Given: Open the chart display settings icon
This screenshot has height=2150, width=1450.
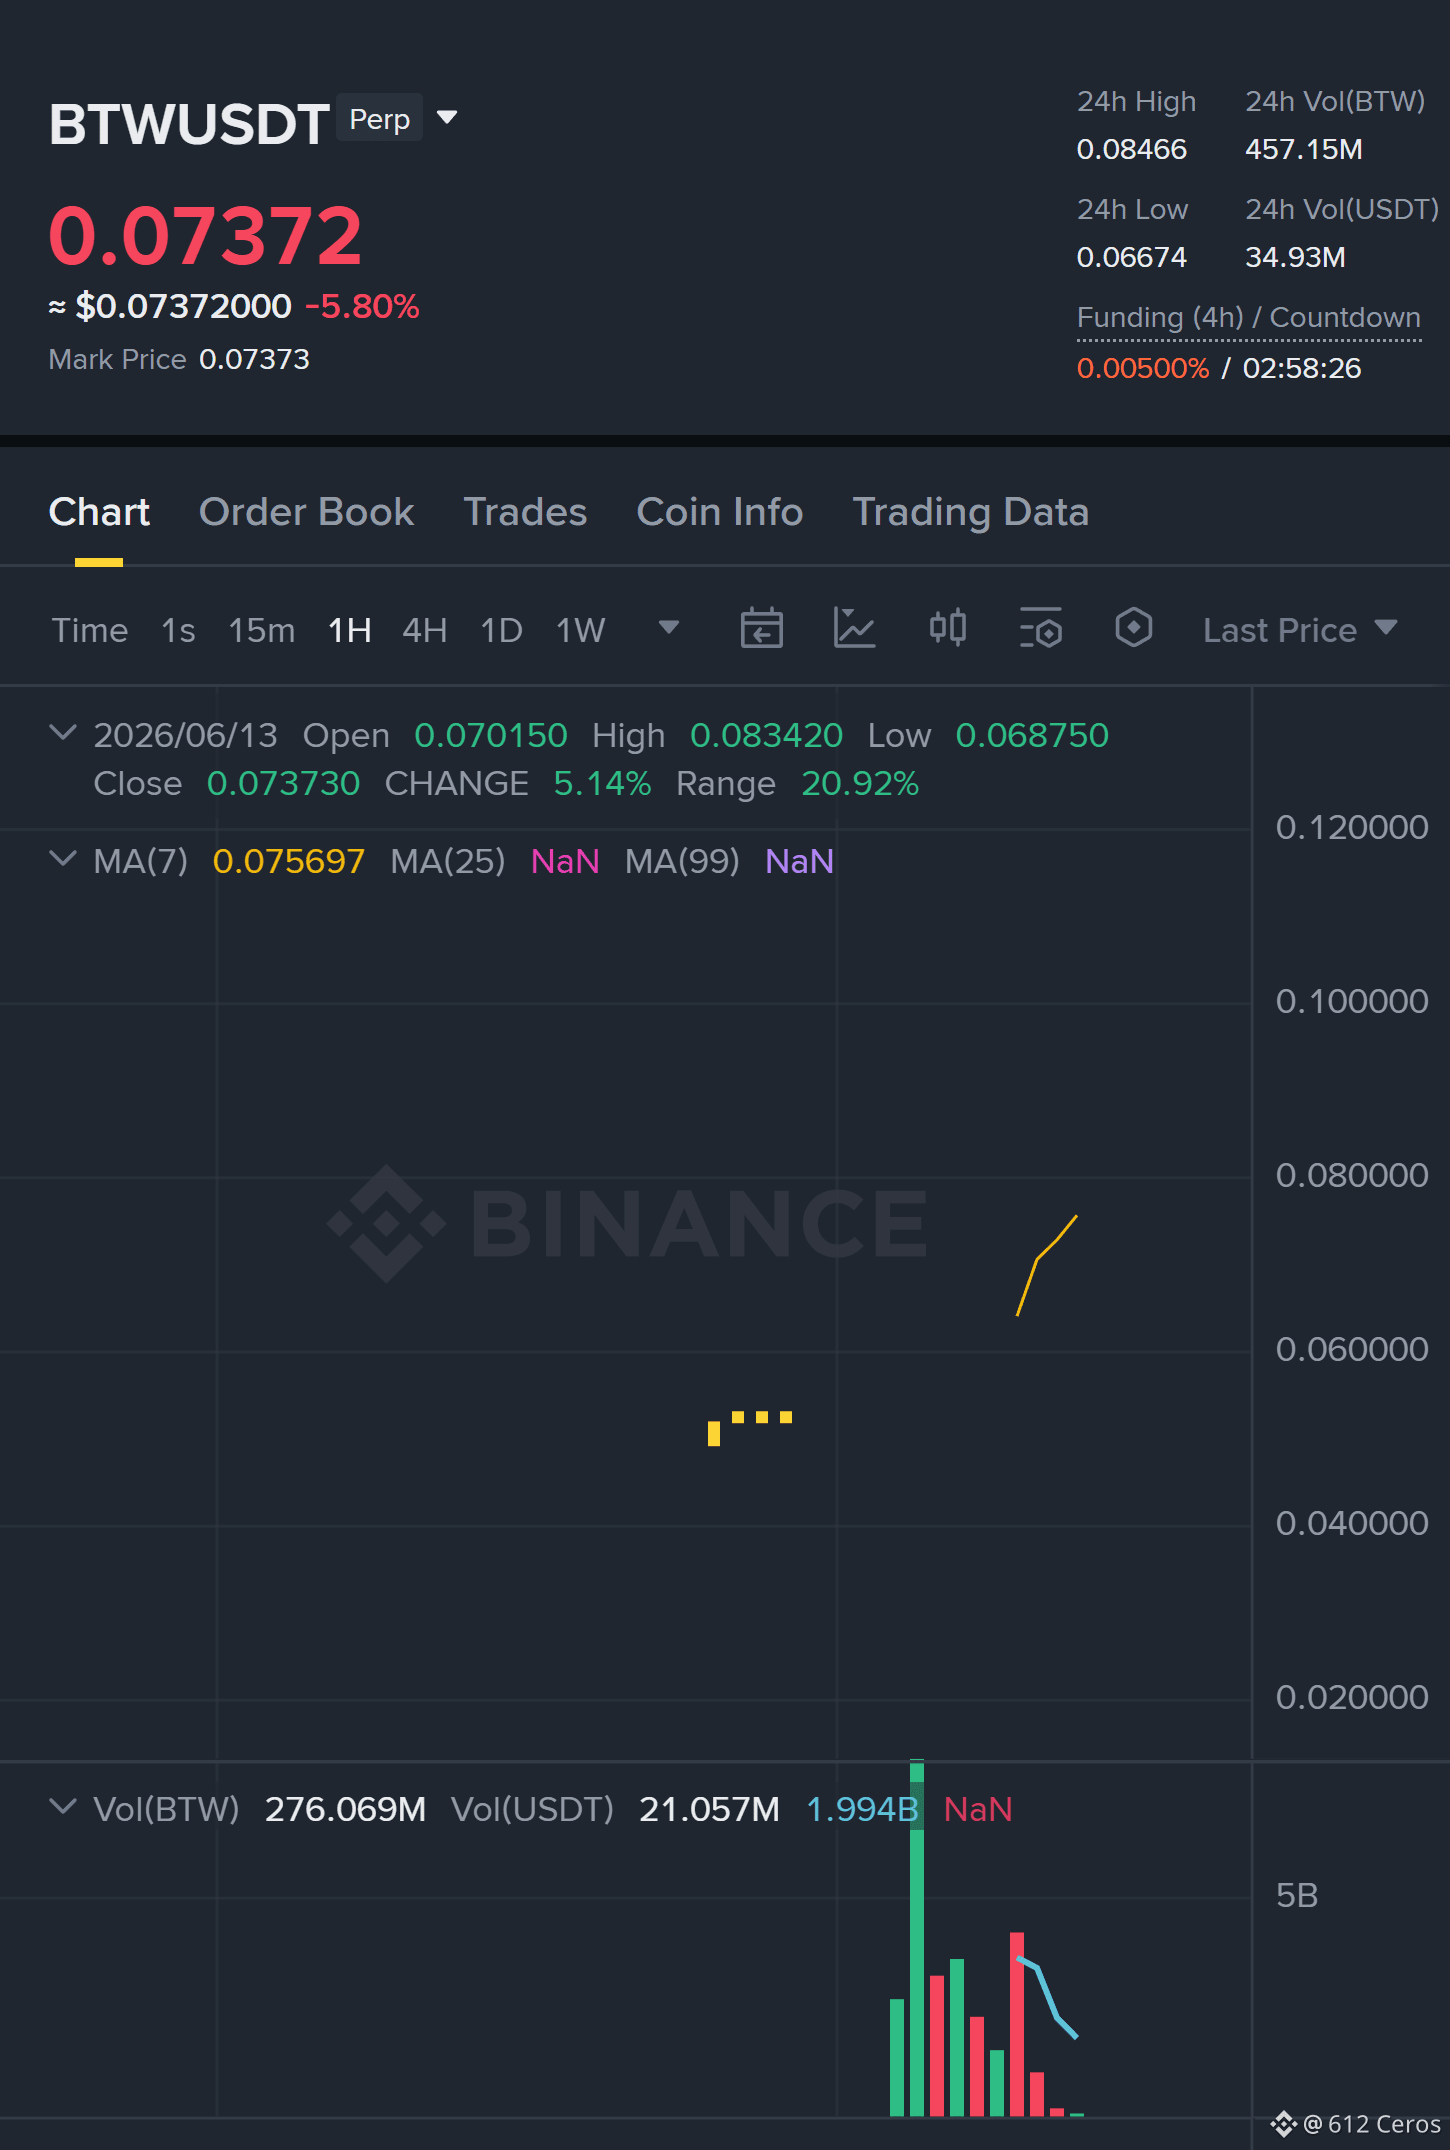Looking at the screenshot, I should pos(1040,629).
